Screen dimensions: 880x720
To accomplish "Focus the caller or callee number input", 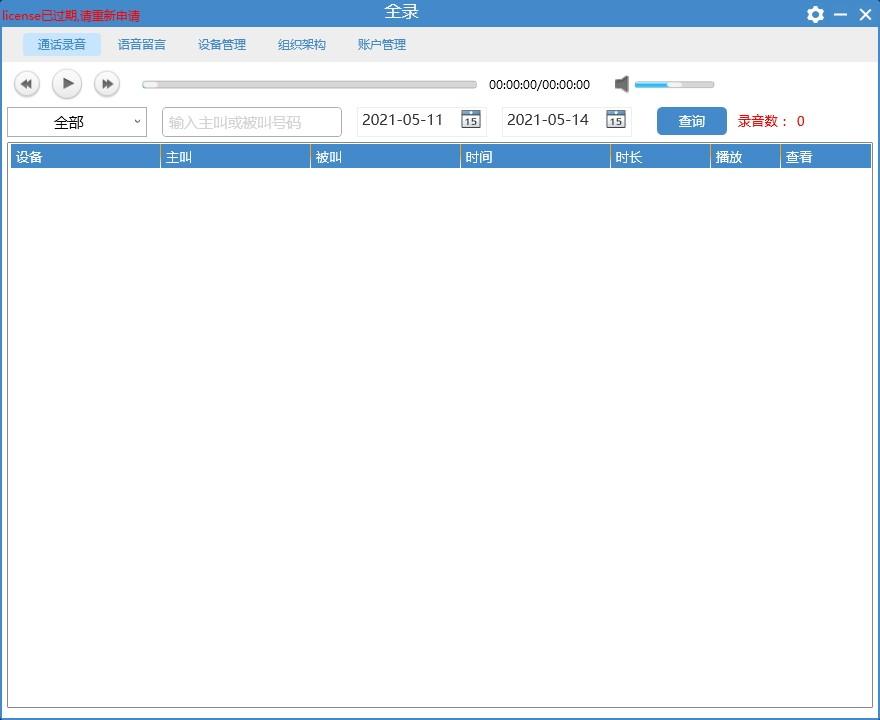I will [251, 122].
